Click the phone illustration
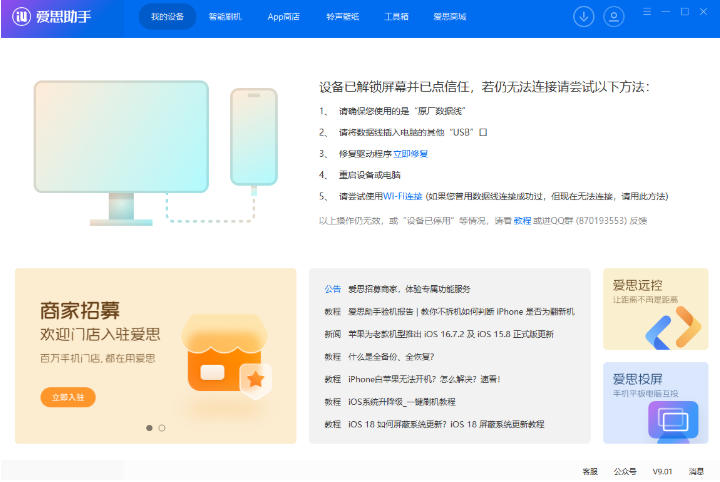 coord(254,137)
